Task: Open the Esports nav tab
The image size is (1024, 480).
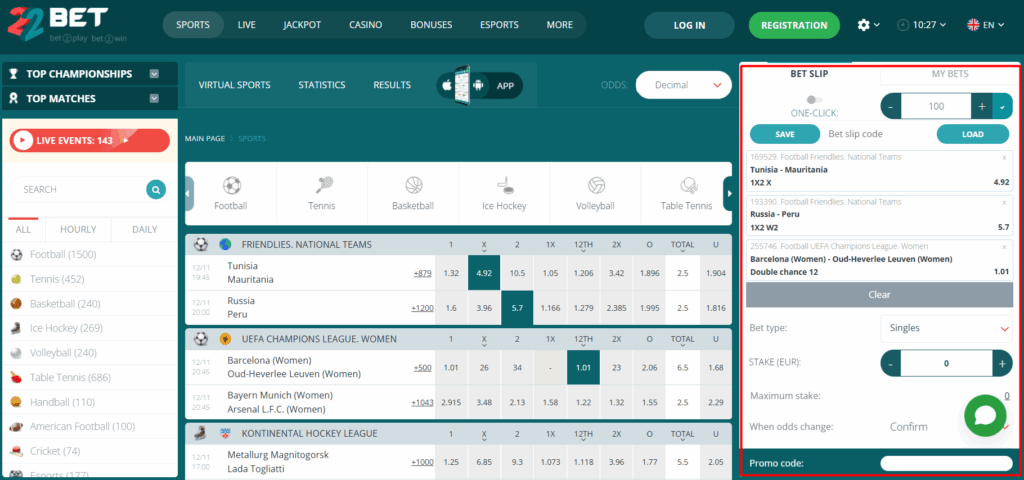Action: (x=499, y=25)
